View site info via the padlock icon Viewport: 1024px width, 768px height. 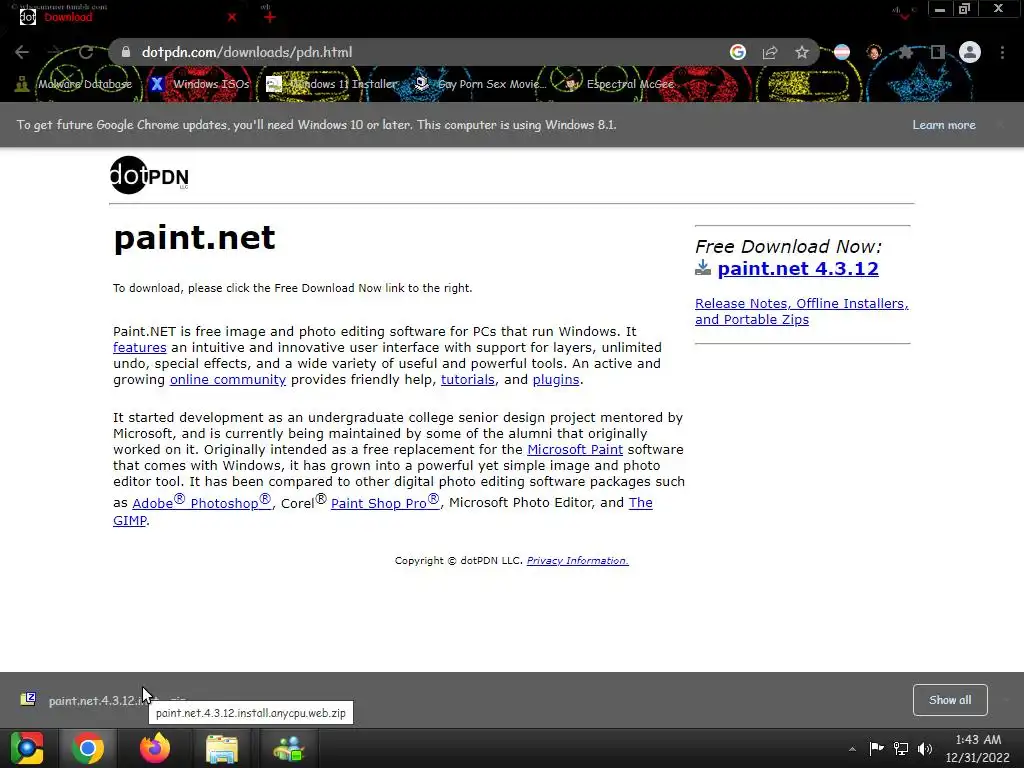126,52
